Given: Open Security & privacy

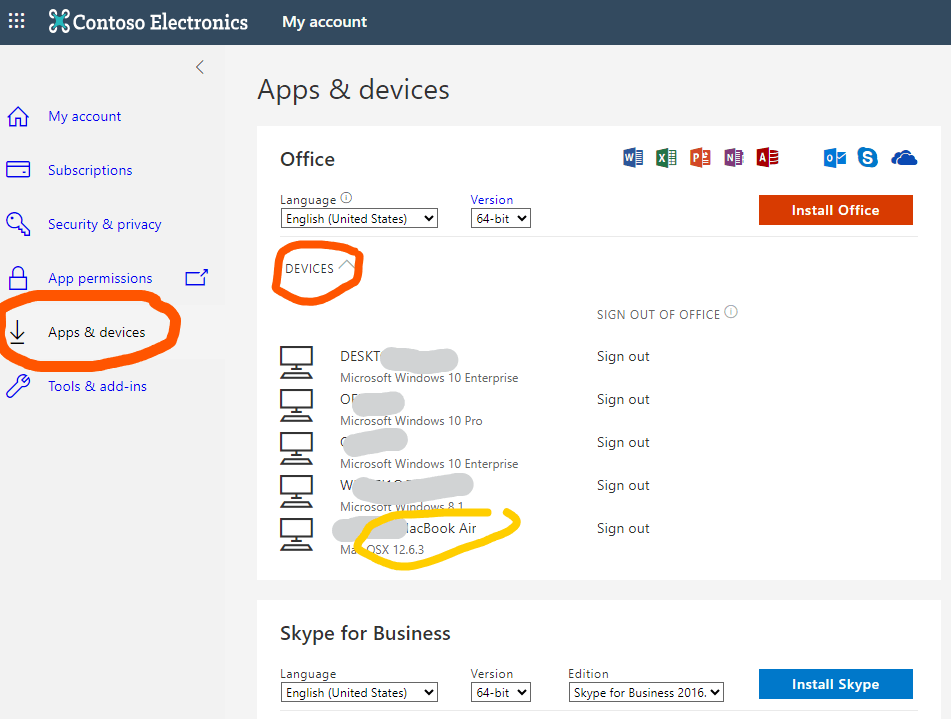Looking at the screenshot, I should [104, 224].
